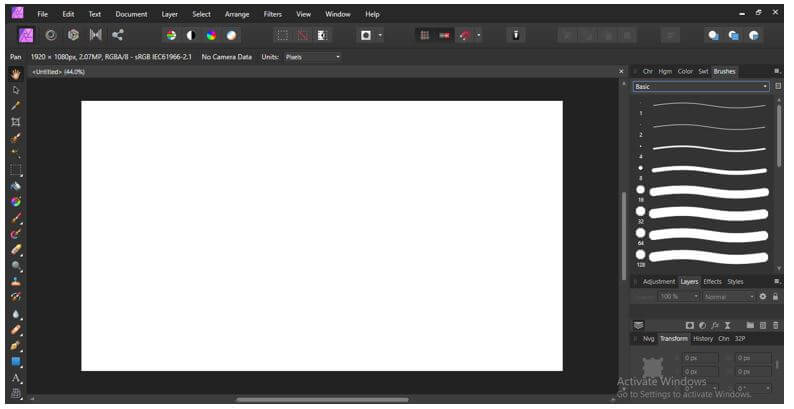This screenshot has width=794, height=409.
Task: Open the Basic brush category dropdown
Action: pos(701,87)
